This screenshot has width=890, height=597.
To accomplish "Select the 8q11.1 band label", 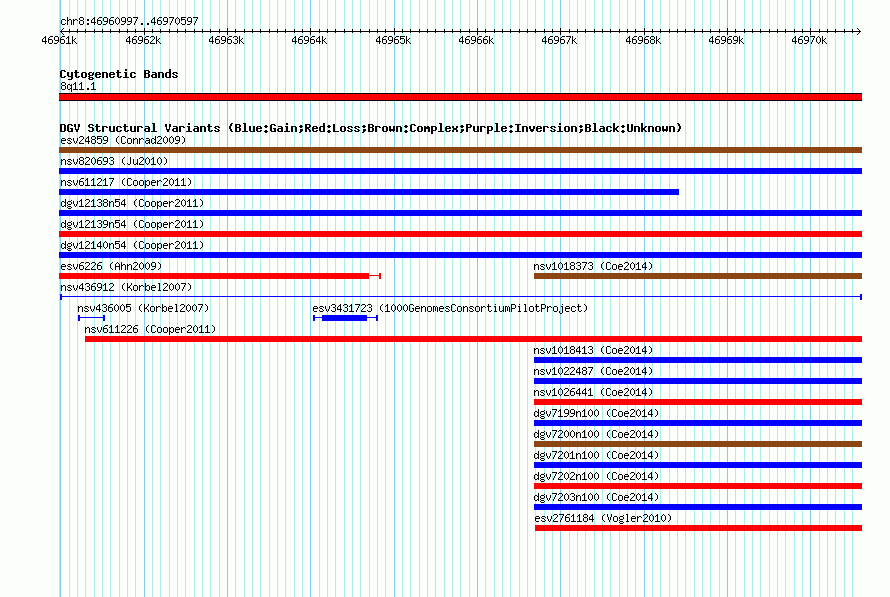I will point(78,86).
